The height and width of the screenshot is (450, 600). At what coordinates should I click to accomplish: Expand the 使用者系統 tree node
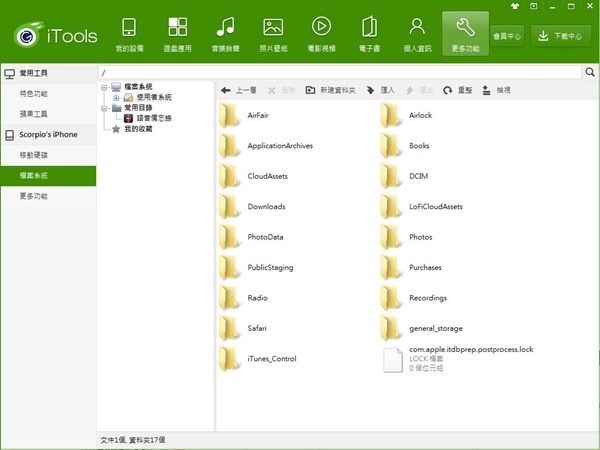click(117, 98)
